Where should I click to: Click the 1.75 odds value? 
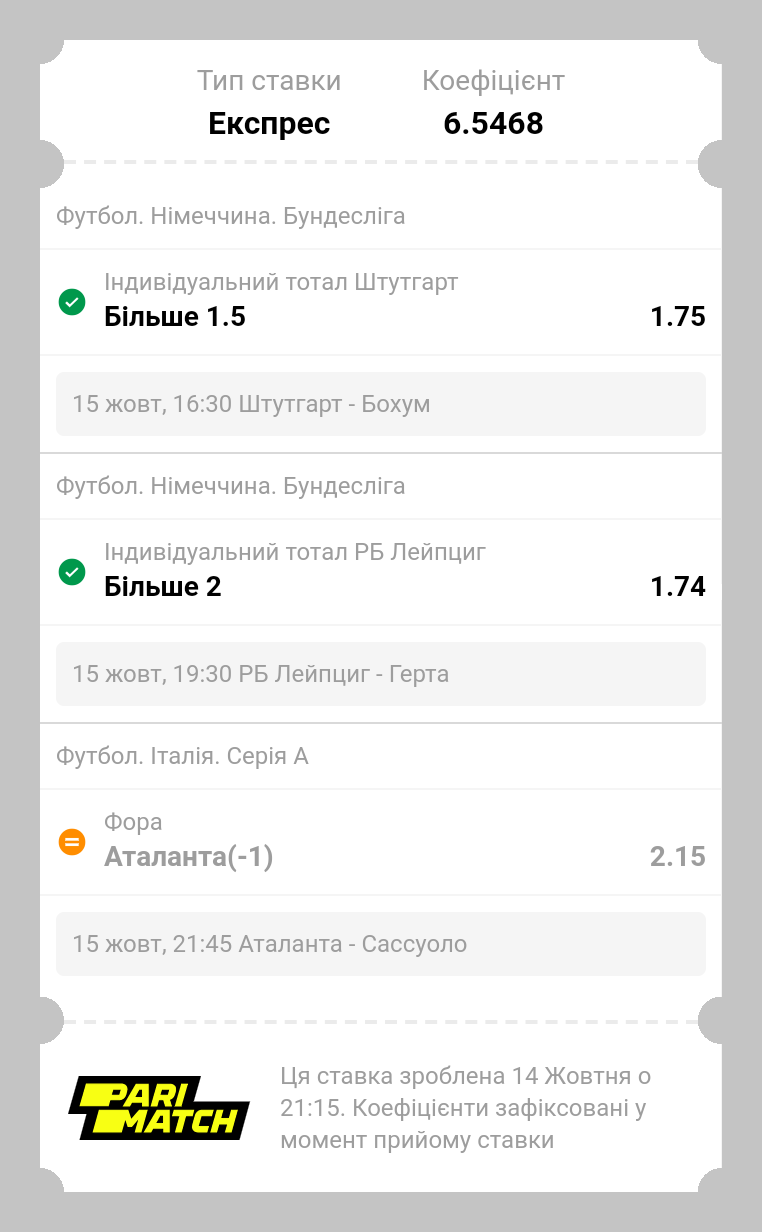(678, 317)
